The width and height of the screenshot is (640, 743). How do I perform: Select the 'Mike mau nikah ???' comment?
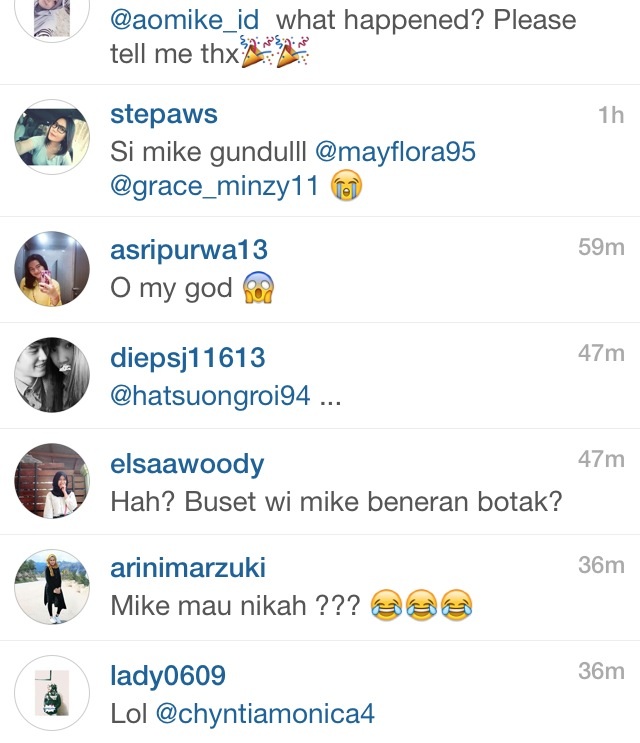point(291,606)
